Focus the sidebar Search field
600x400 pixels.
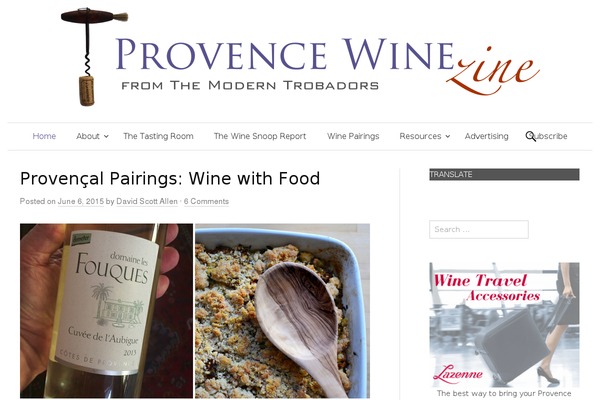tap(479, 229)
